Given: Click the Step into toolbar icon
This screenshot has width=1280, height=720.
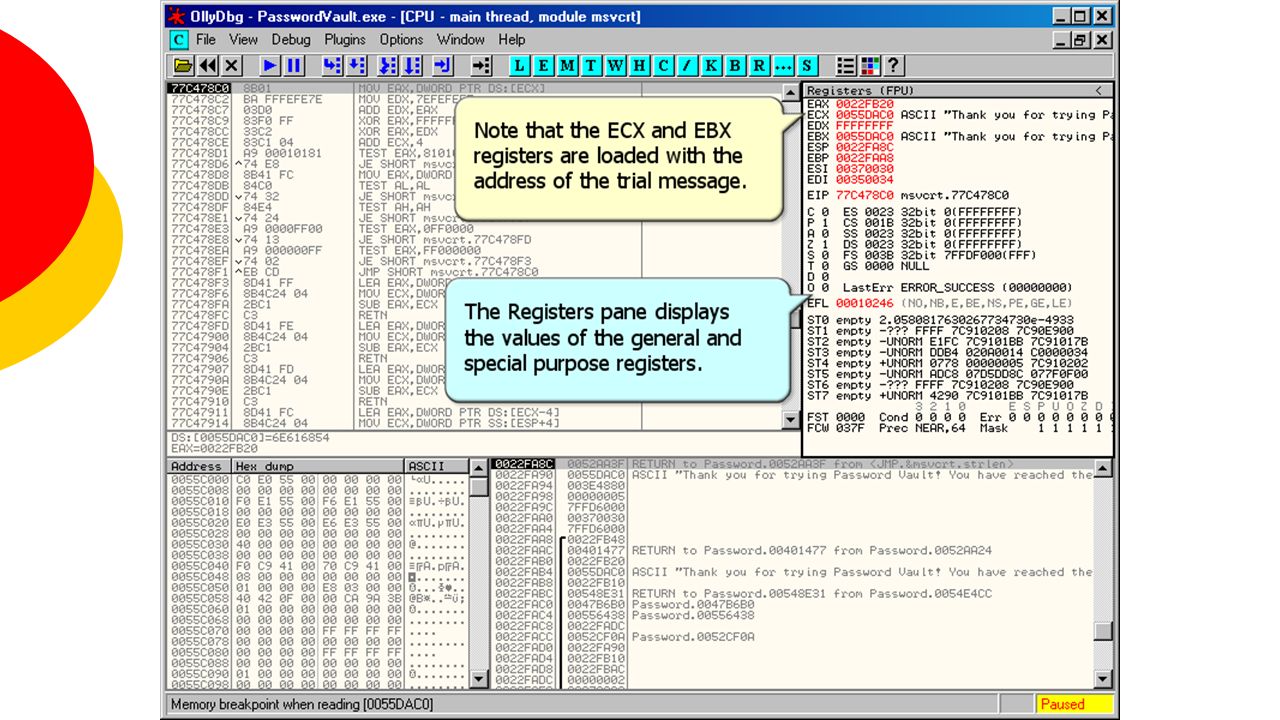Looking at the screenshot, I should [x=332, y=66].
